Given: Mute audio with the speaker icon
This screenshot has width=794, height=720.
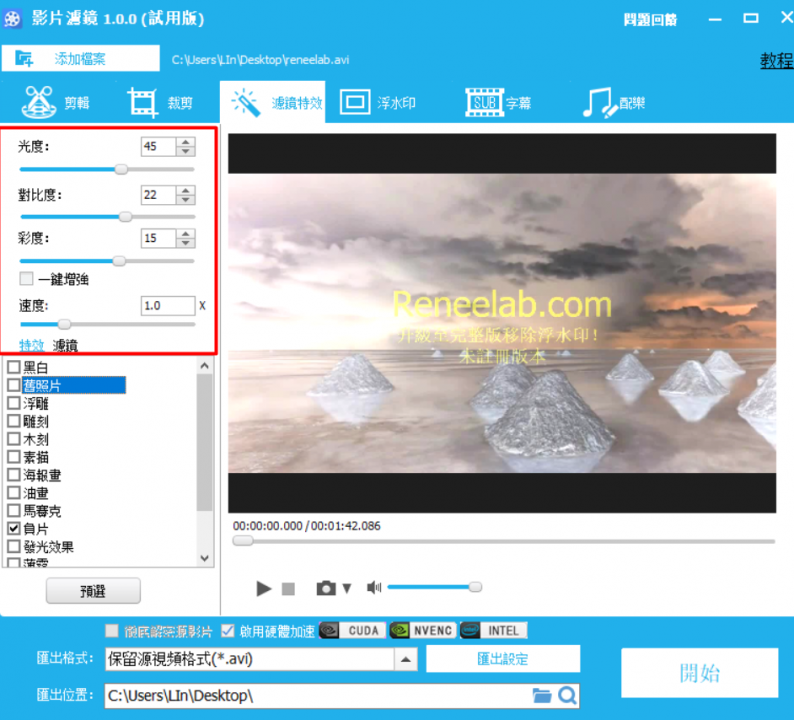Looking at the screenshot, I should [374, 588].
